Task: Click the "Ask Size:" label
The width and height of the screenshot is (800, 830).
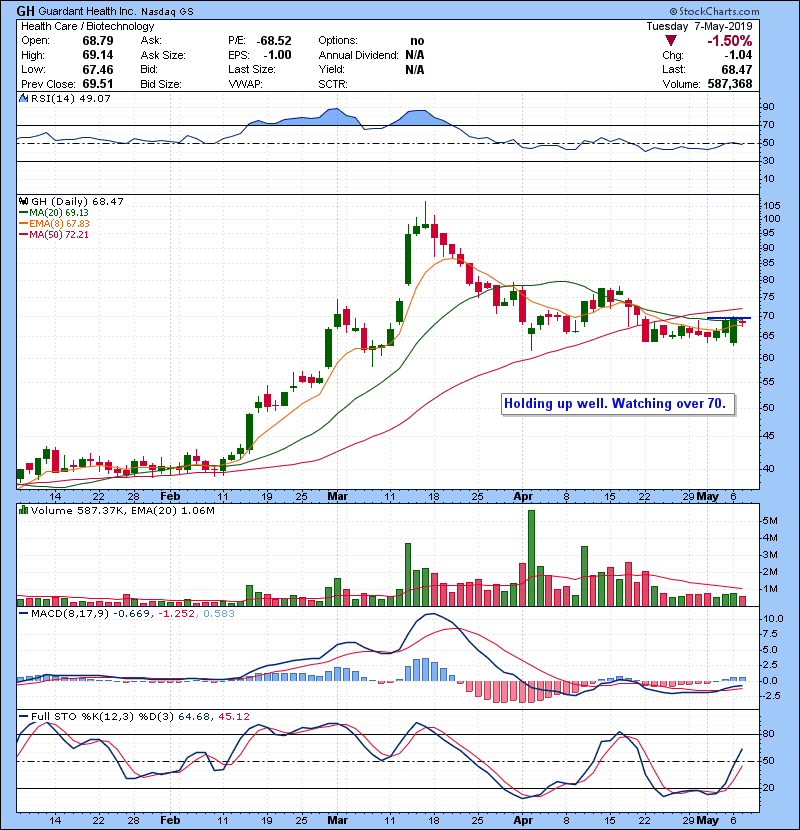Action: coord(163,55)
